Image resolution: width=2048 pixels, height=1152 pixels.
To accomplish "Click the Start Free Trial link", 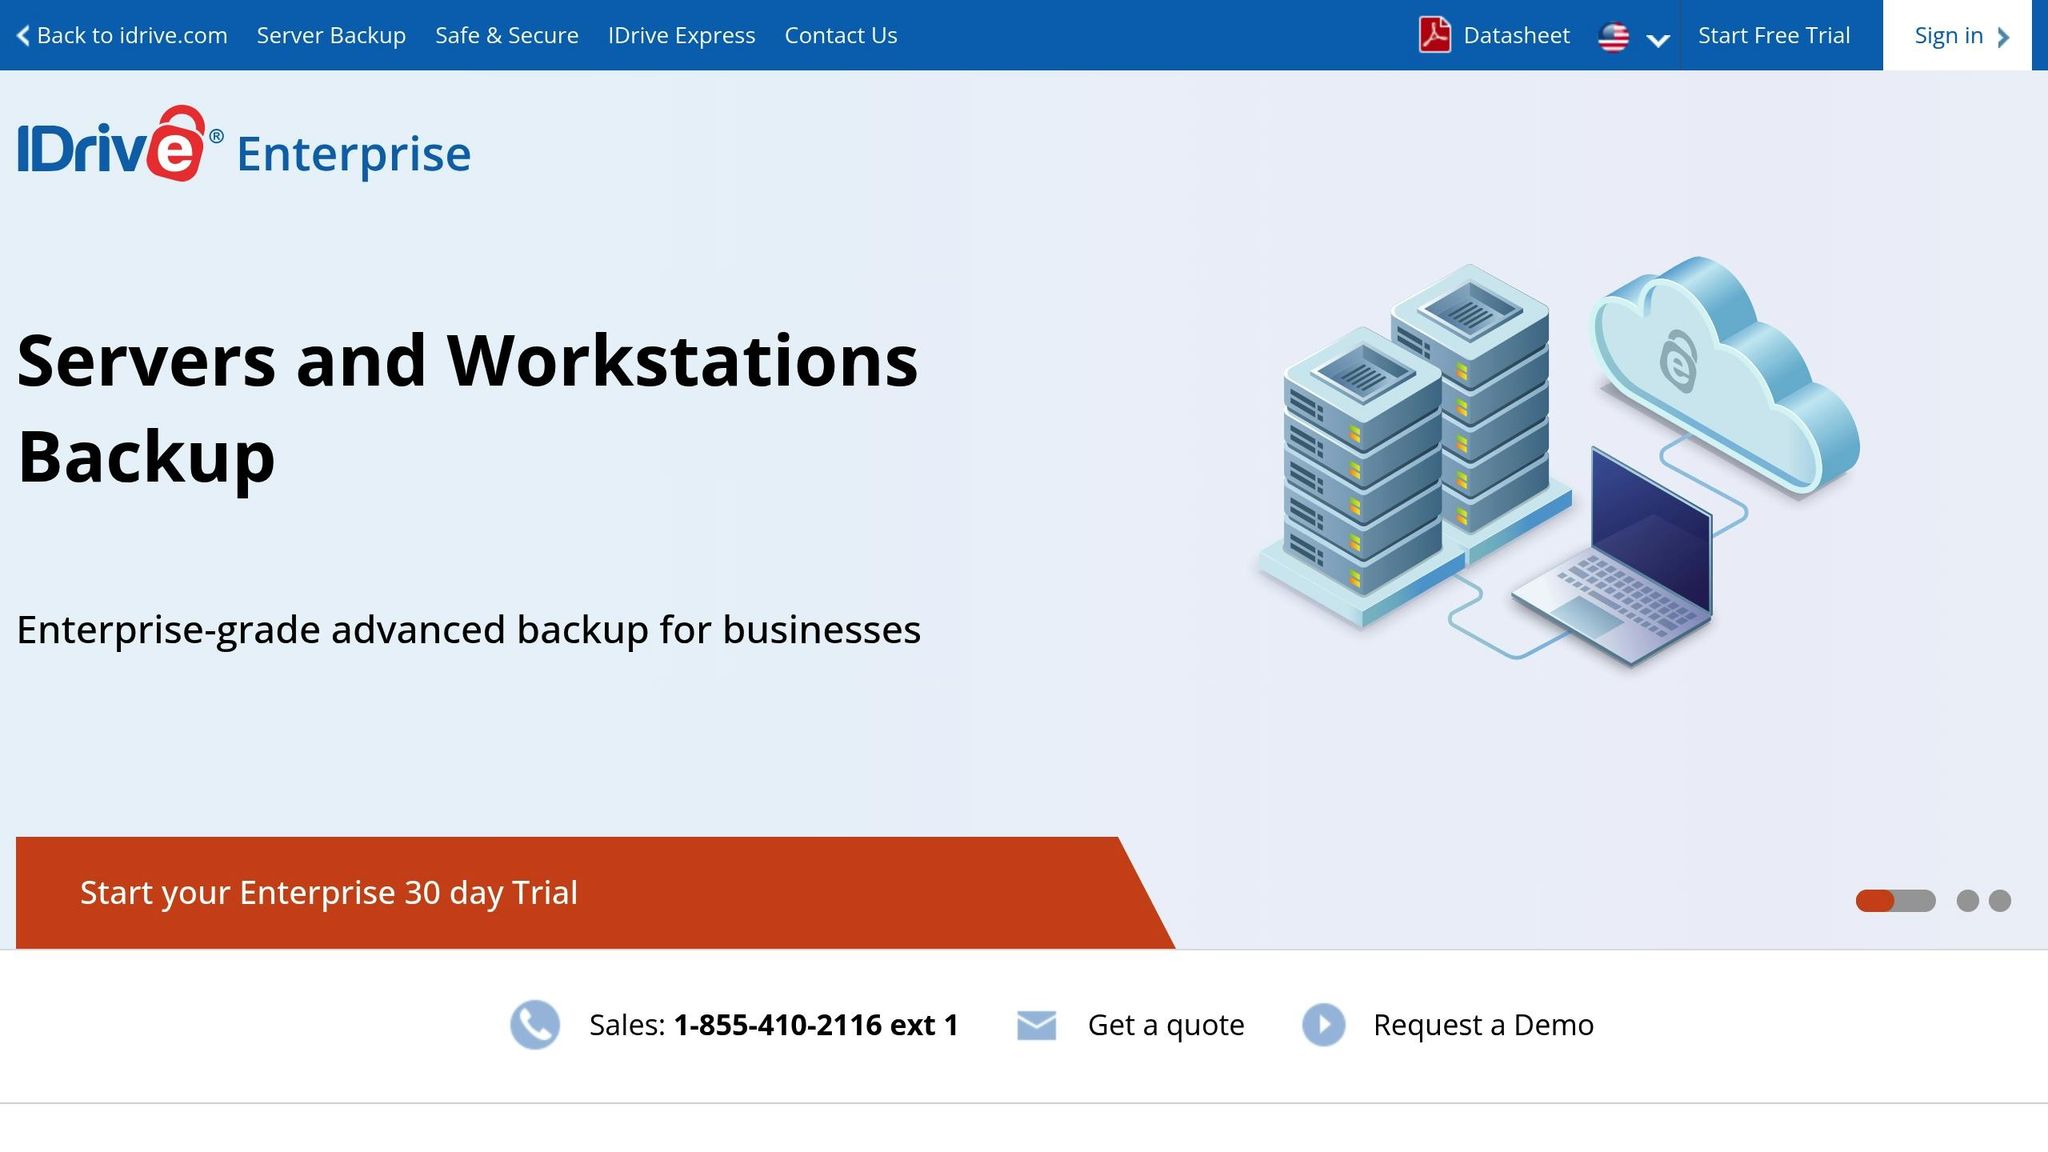I will (x=1773, y=35).
